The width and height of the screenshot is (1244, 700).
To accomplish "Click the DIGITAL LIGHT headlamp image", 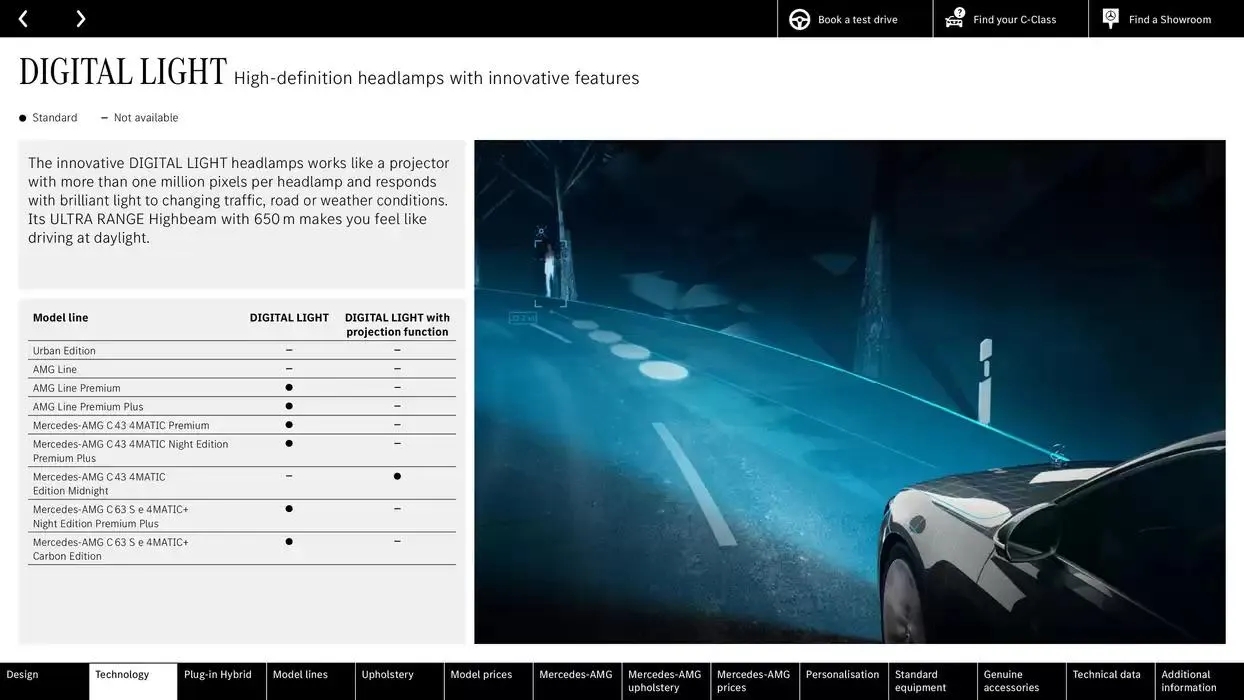I will click(850, 390).
